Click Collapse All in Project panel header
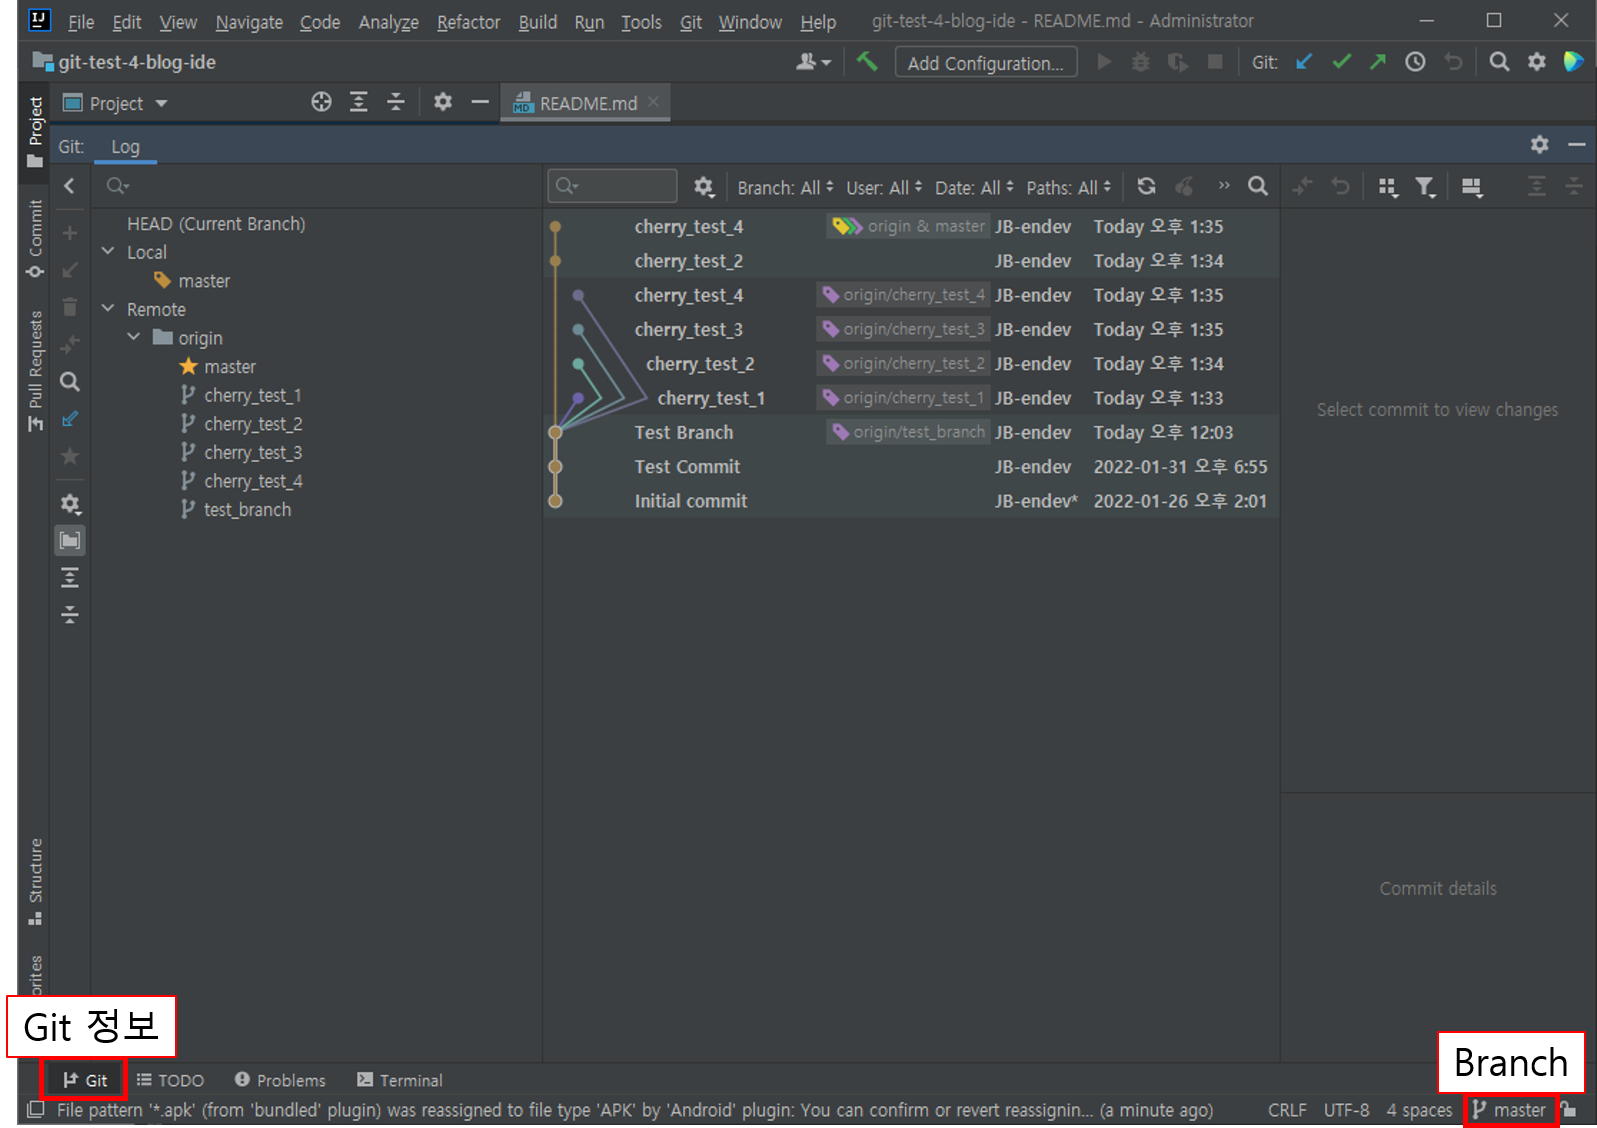Screen dimensions: 1597x1128 (x=396, y=102)
